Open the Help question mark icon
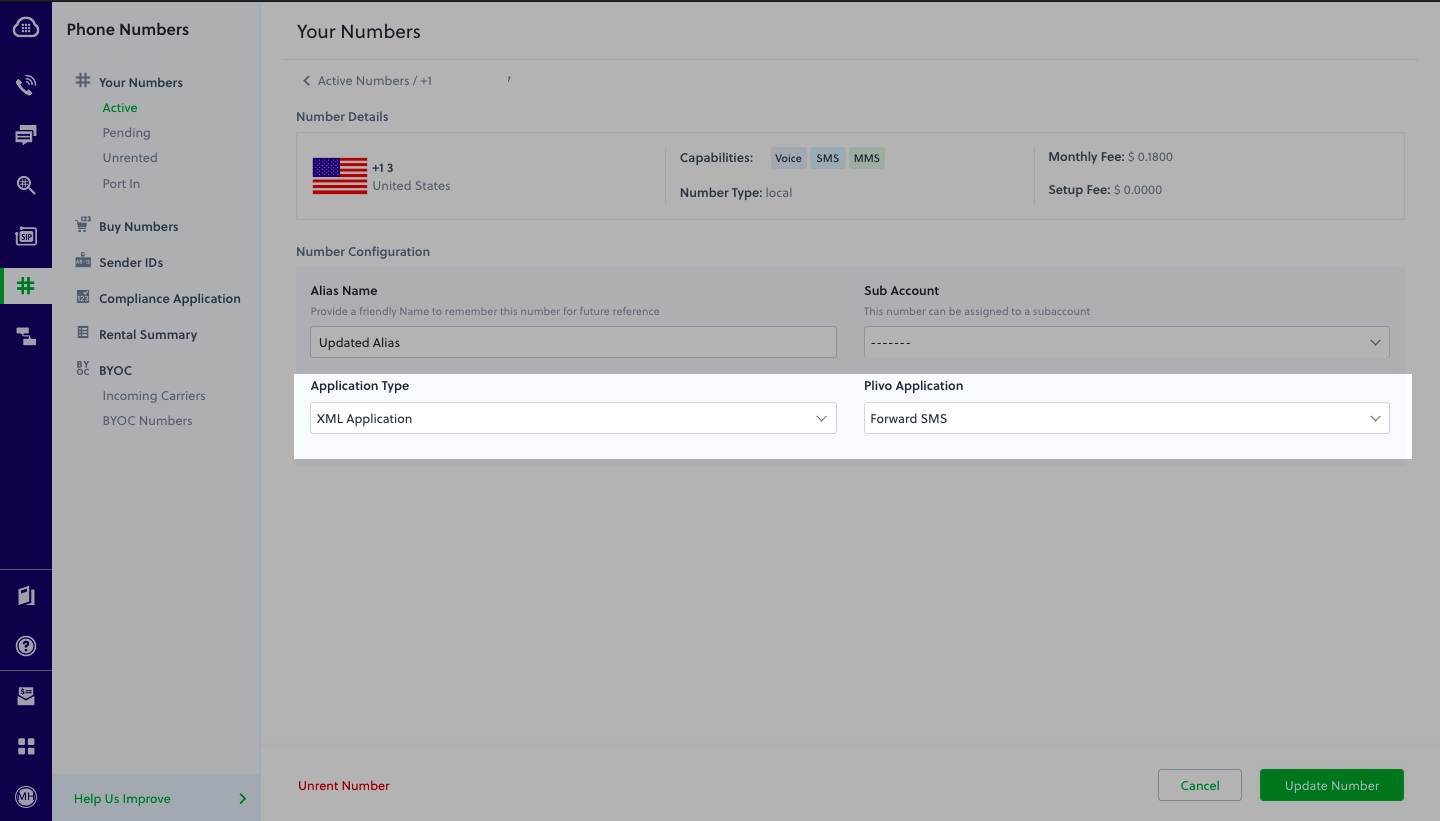The width and height of the screenshot is (1440, 821). point(26,646)
